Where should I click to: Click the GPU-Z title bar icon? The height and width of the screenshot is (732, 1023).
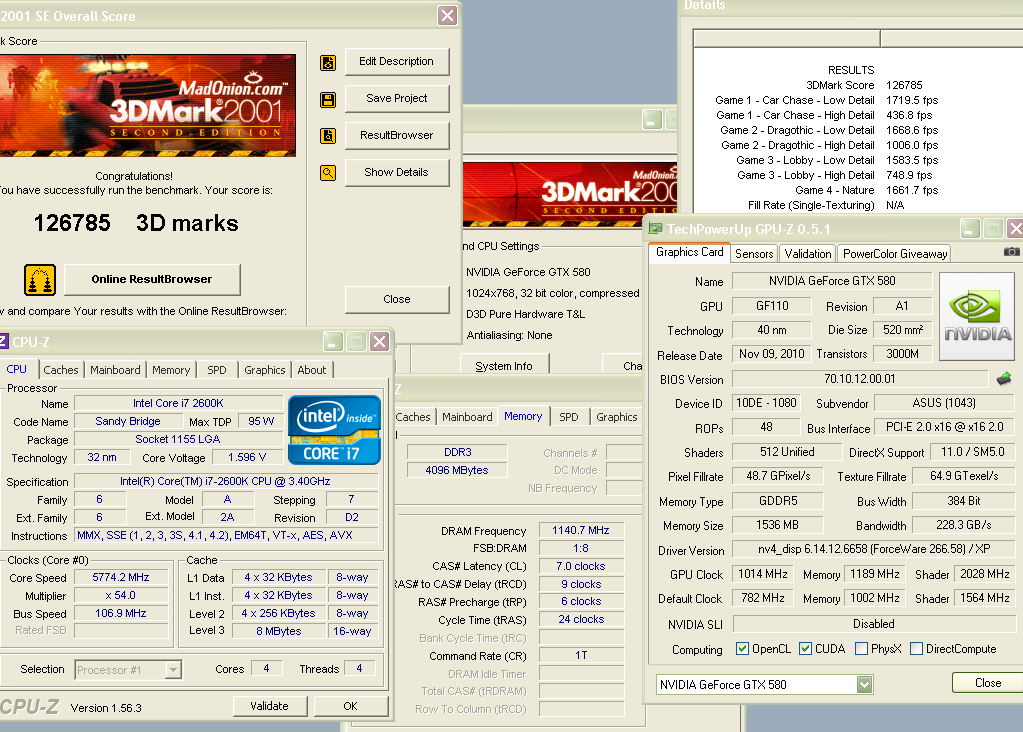[656, 229]
